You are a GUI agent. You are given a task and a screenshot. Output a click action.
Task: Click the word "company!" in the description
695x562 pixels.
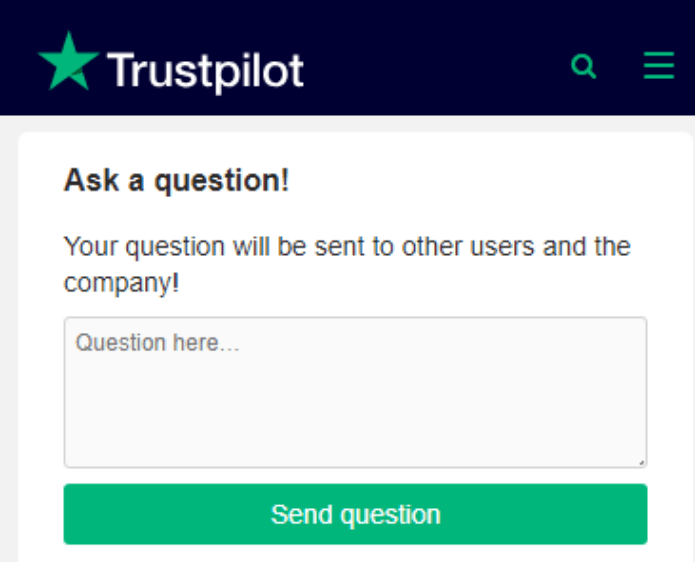(x=121, y=283)
